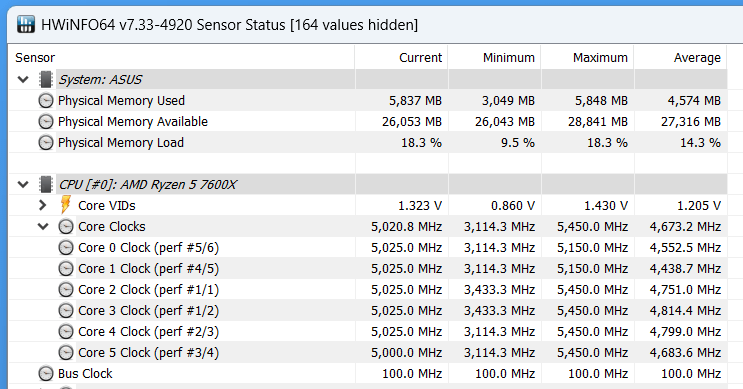
Task: Click the Average column header
Action: (681, 58)
